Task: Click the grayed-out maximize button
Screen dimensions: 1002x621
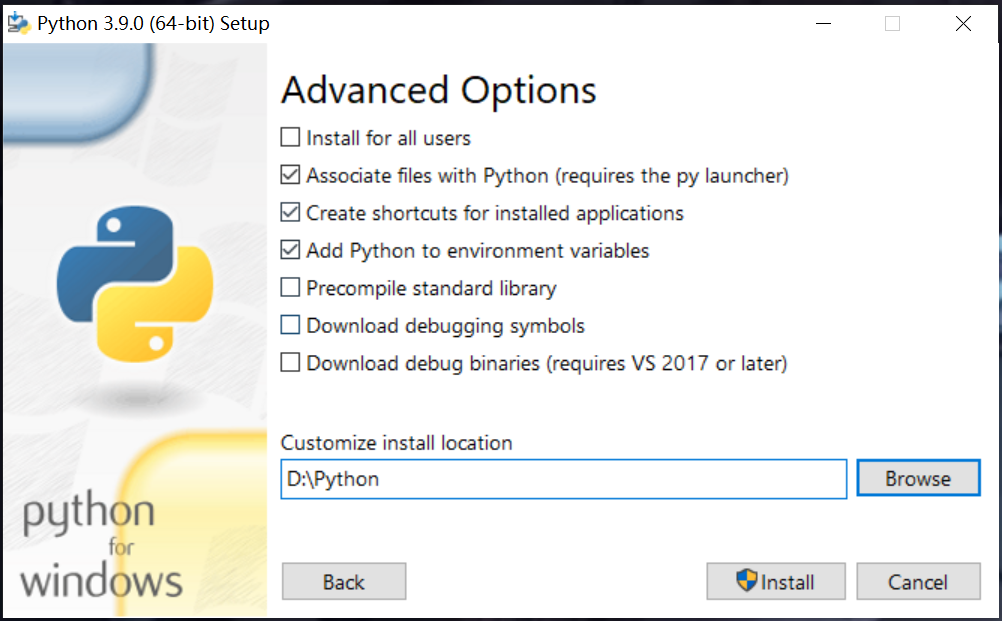Action: (x=893, y=24)
